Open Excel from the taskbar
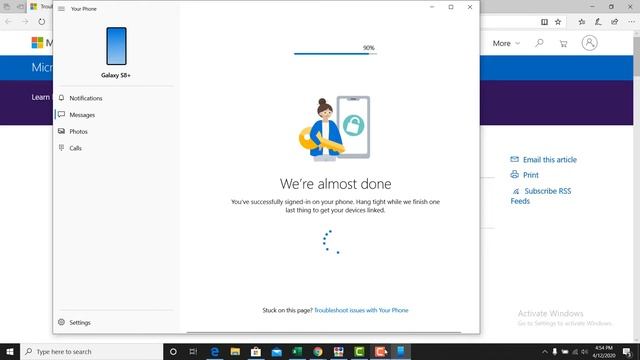Image resolution: width=640 pixels, height=360 pixels. [x=297, y=351]
